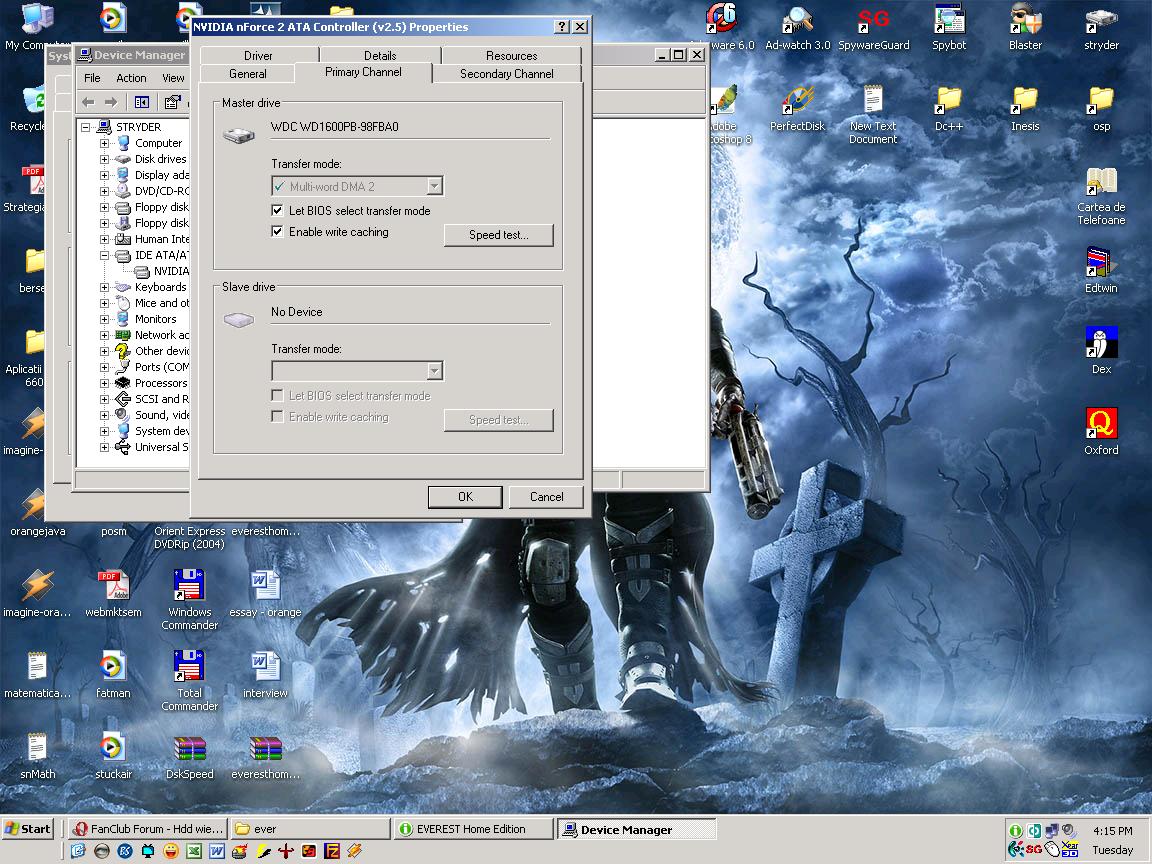1152x864 pixels.
Task: Expand the Processors tree node
Action: pos(104,384)
